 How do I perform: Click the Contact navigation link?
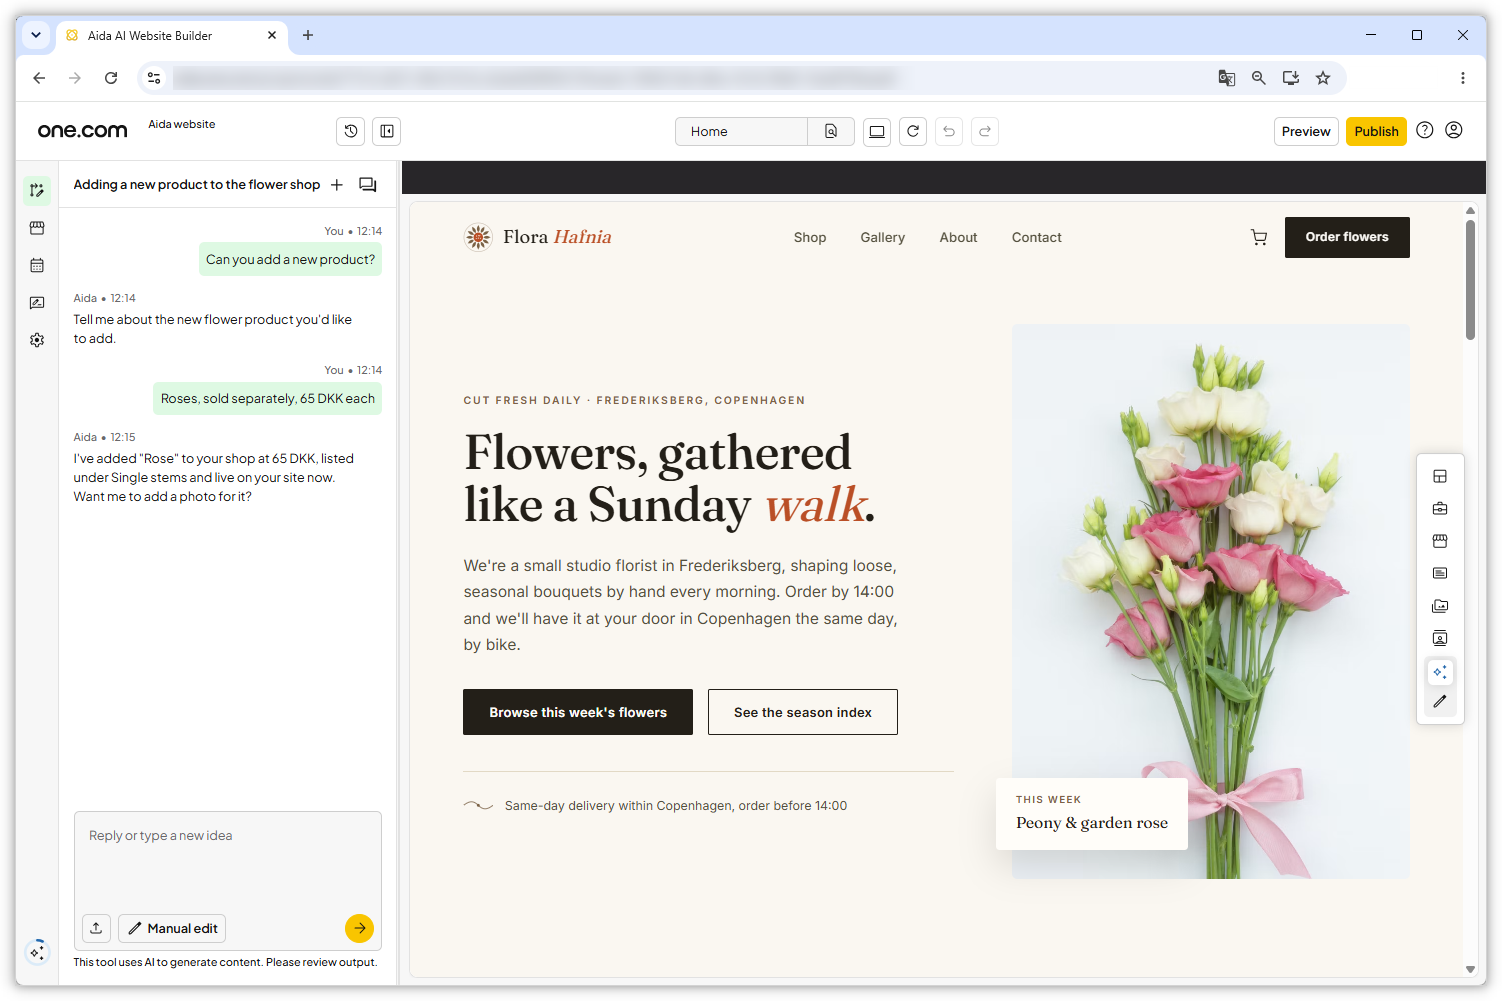[1036, 237]
